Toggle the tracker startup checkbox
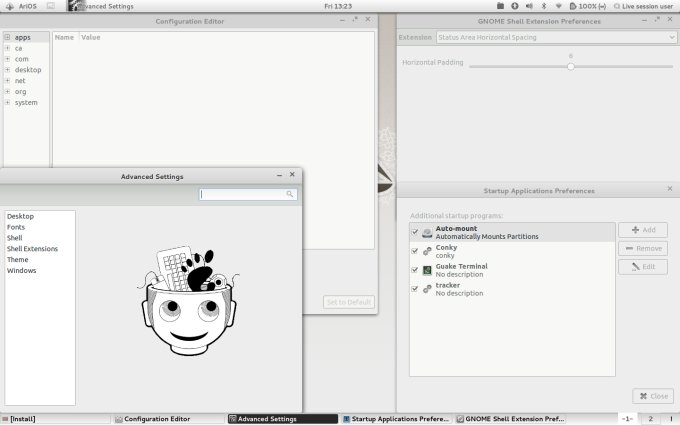680x425 pixels. 415,289
